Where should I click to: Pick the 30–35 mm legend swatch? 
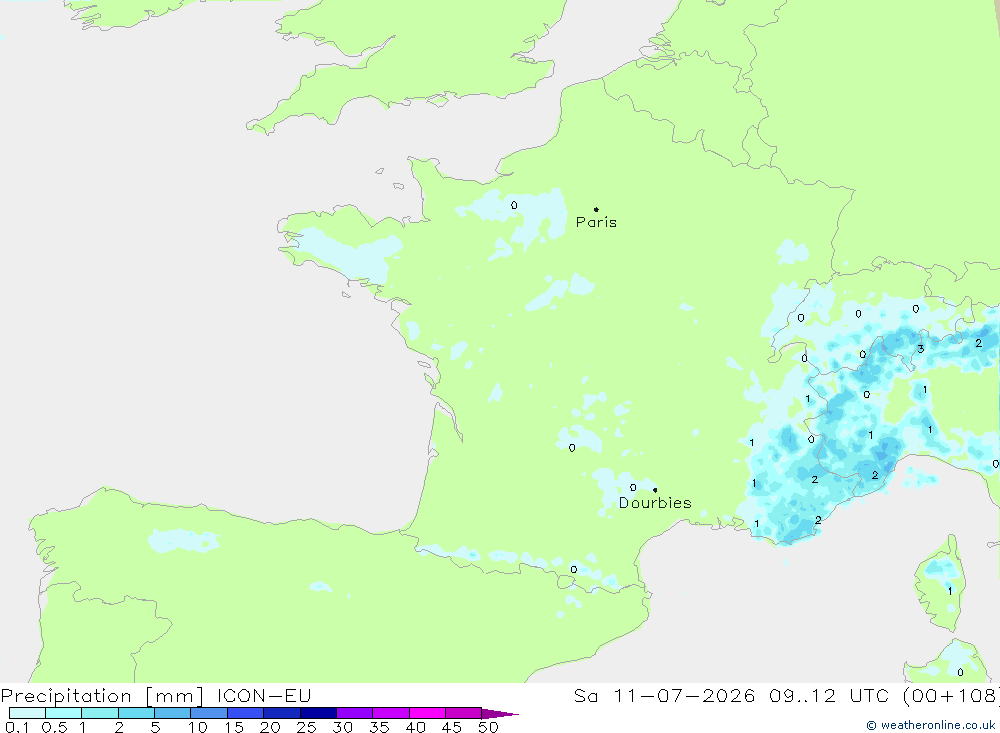354,713
